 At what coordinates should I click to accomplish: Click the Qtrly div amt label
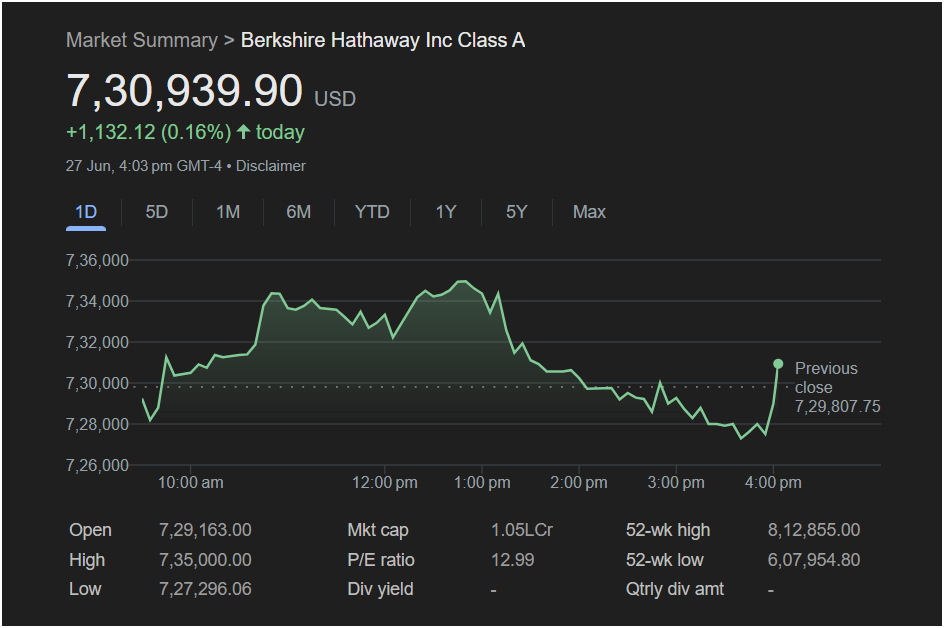pos(675,589)
